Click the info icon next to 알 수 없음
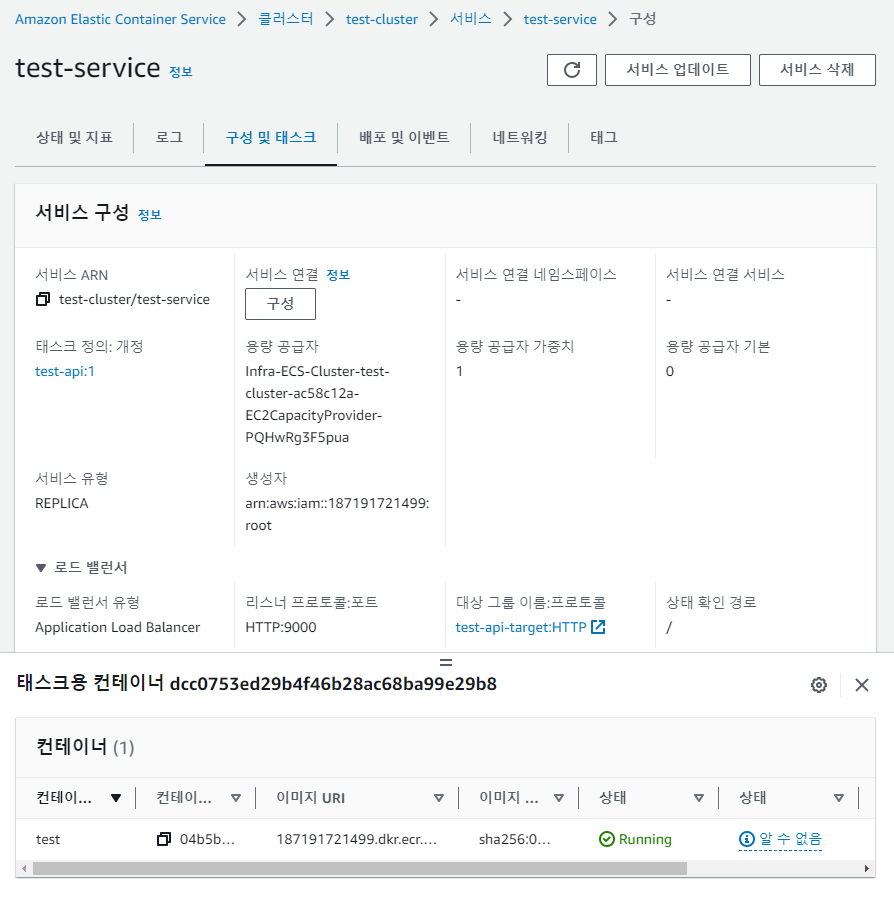 746,839
